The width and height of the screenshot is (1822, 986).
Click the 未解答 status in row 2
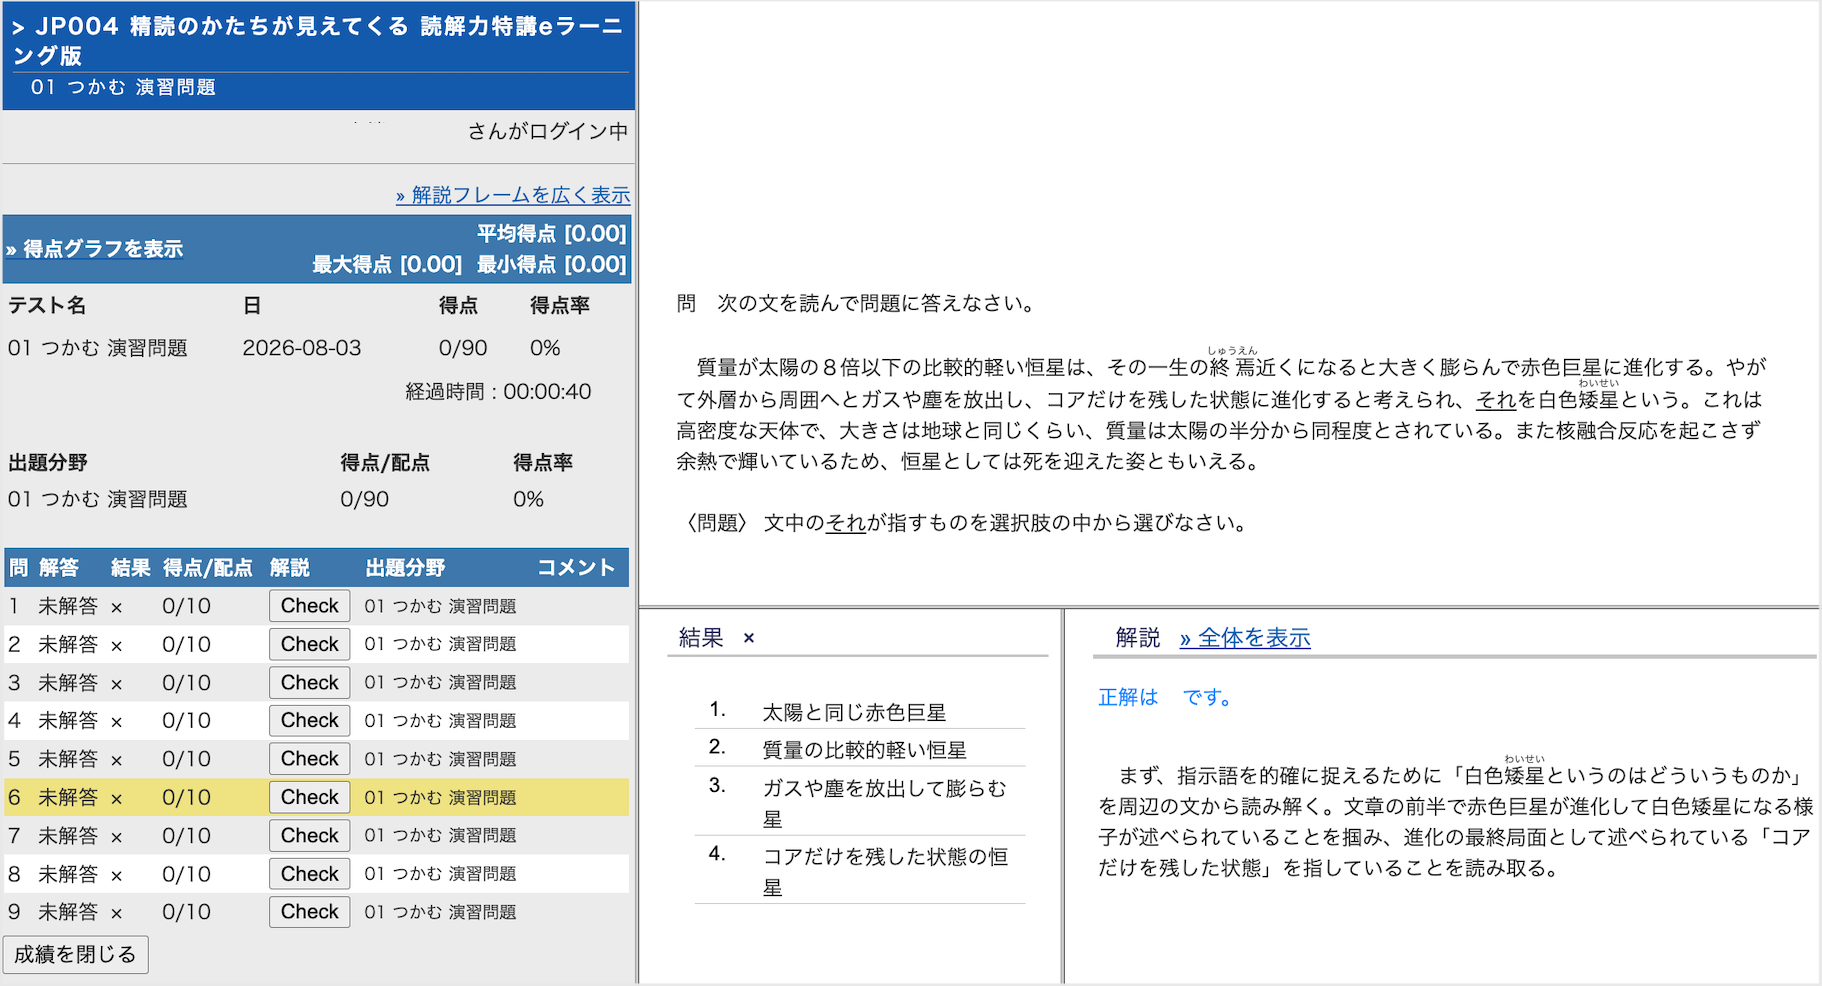68,644
